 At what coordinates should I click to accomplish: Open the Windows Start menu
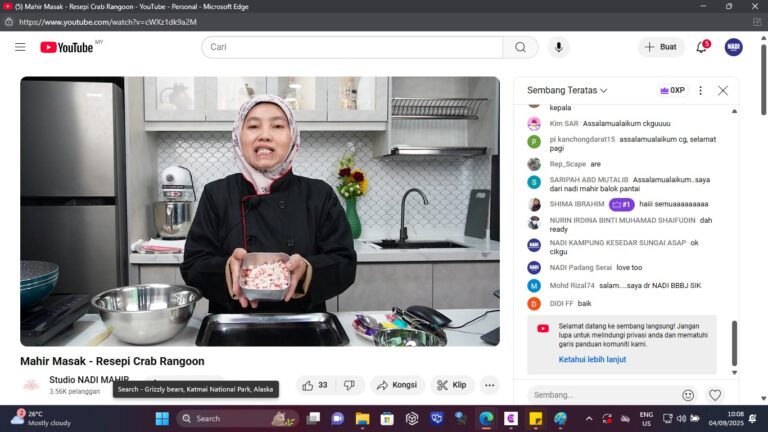point(162,418)
